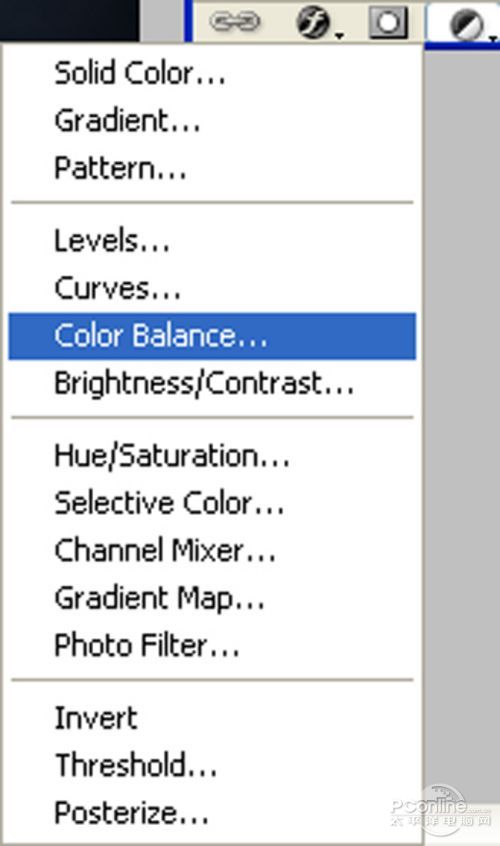Image resolution: width=500 pixels, height=846 pixels.
Task: Click the link layers chain icon
Action: 235,22
